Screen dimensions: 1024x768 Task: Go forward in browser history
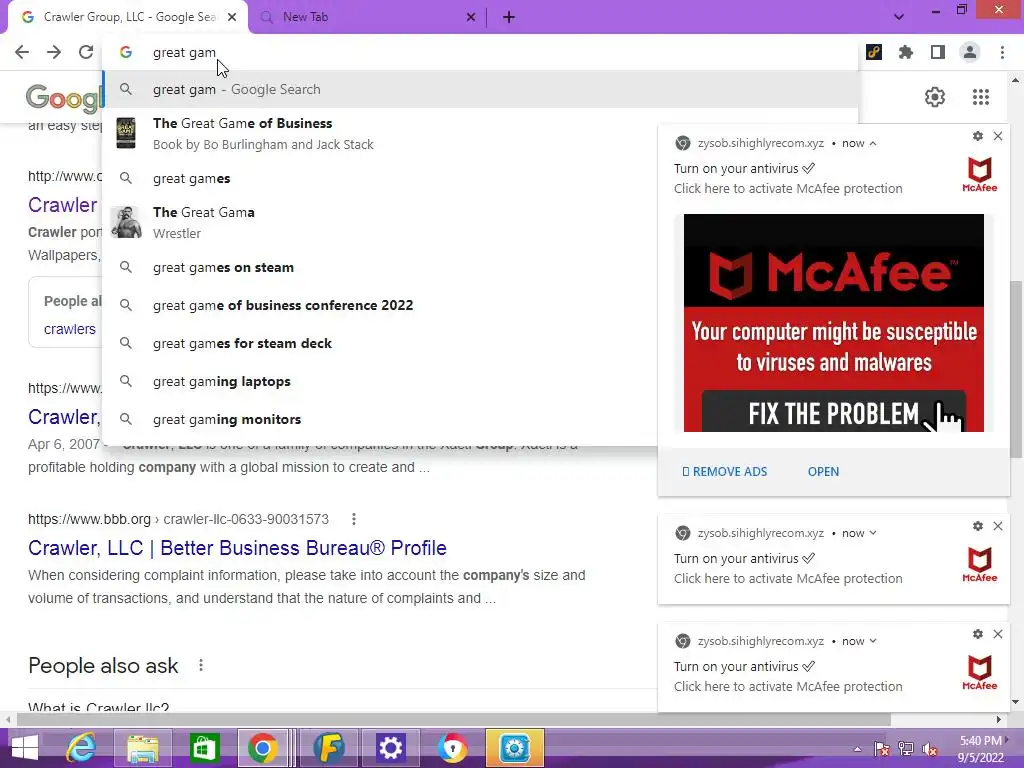coord(54,52)
